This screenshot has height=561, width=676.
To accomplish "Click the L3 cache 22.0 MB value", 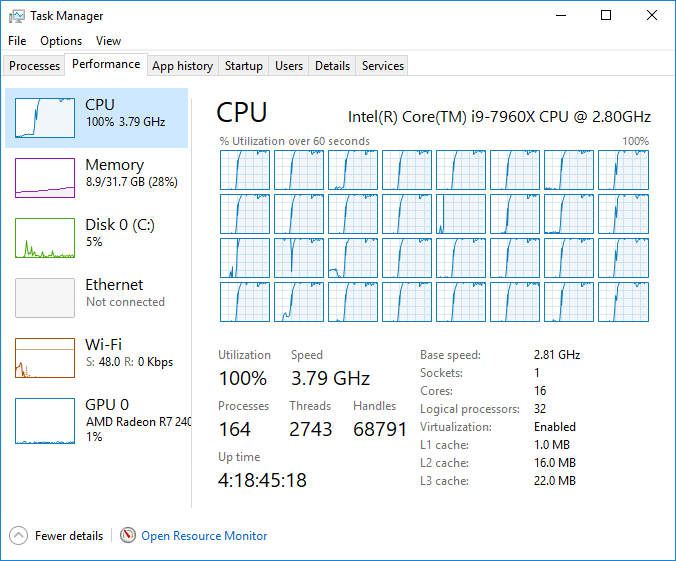I will (x=555, y=481).
